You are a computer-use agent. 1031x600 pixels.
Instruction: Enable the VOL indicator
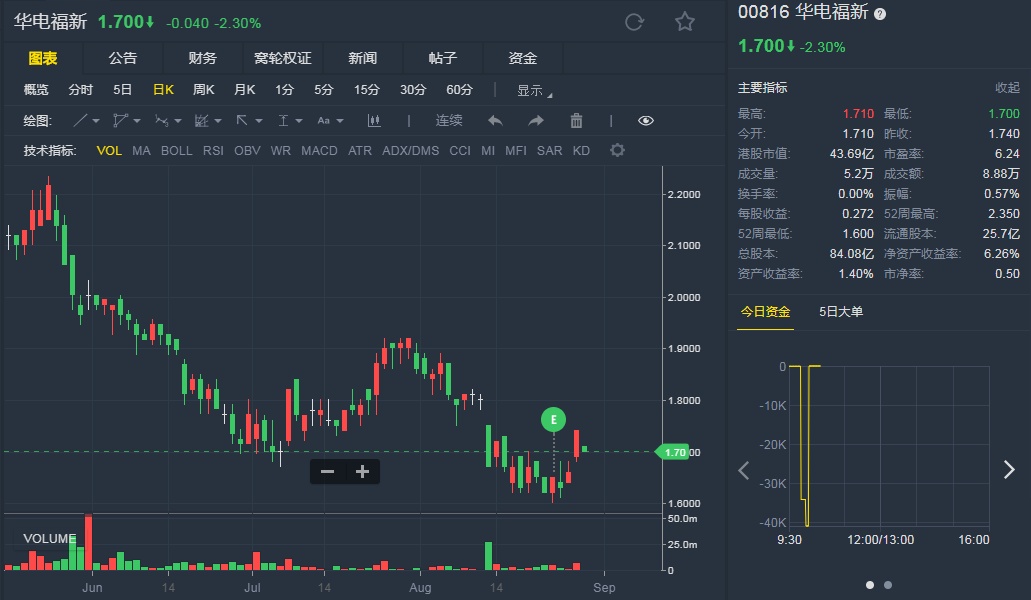109,150
